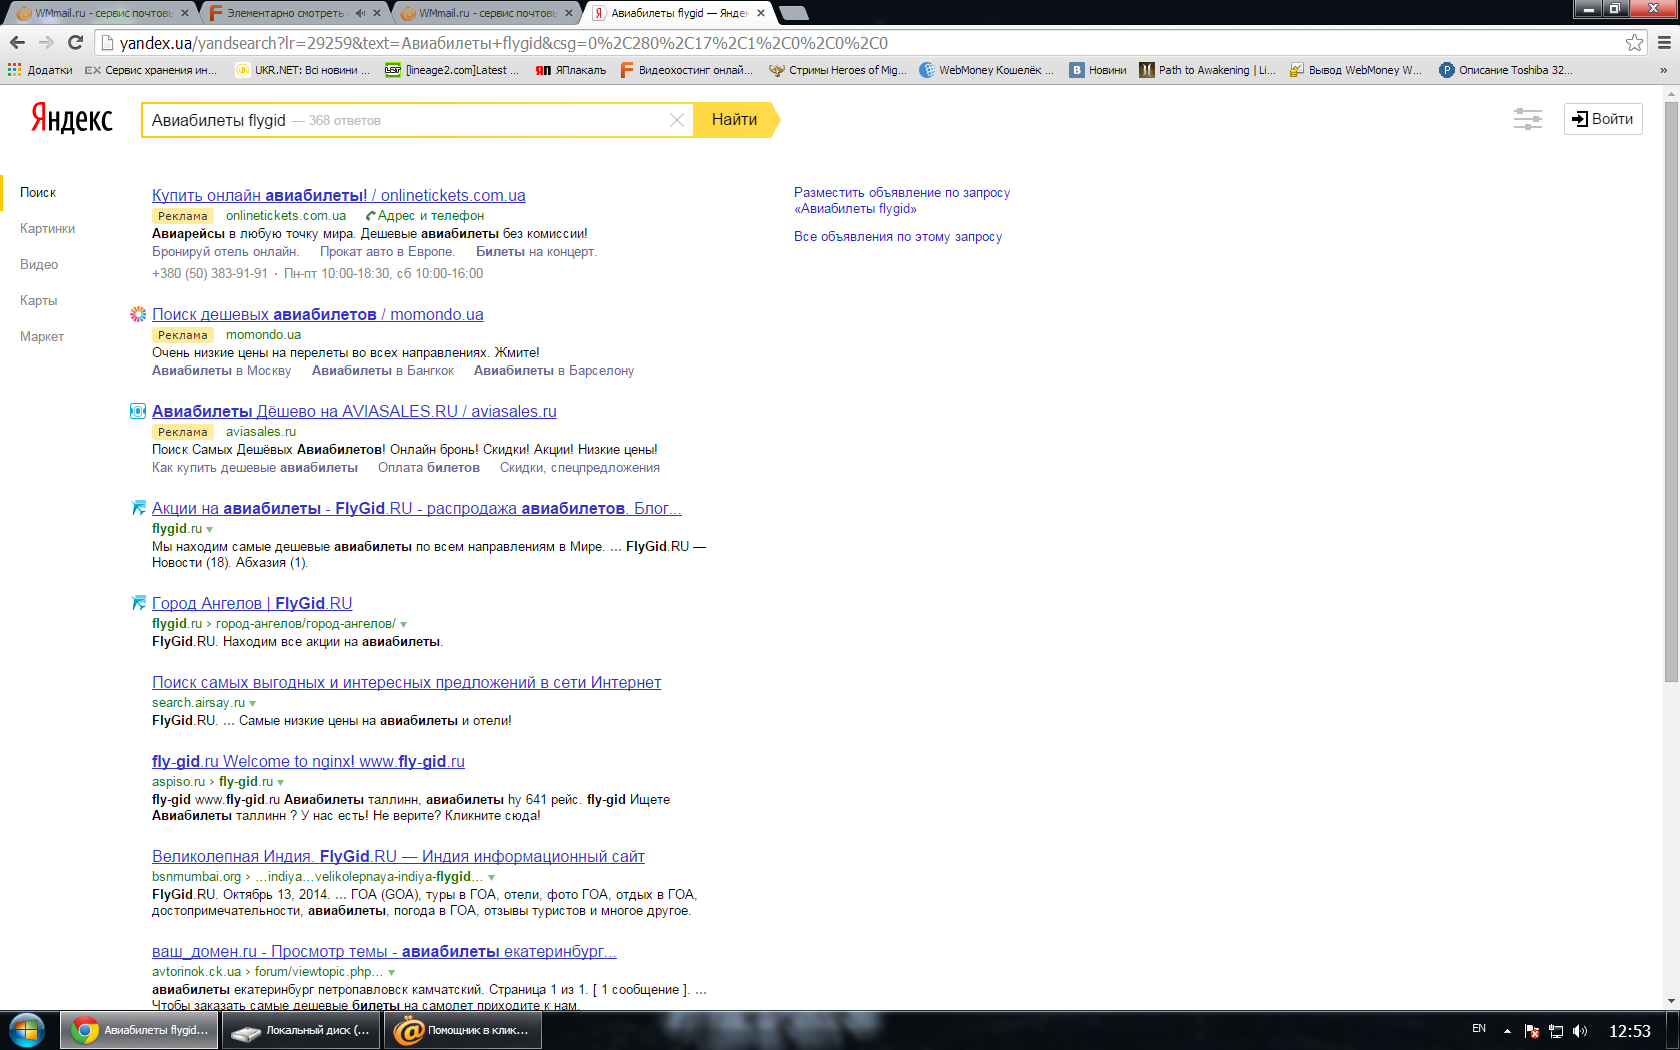Open Купить онлайн авиабилеты onlinetickets link

coord(339,195)
